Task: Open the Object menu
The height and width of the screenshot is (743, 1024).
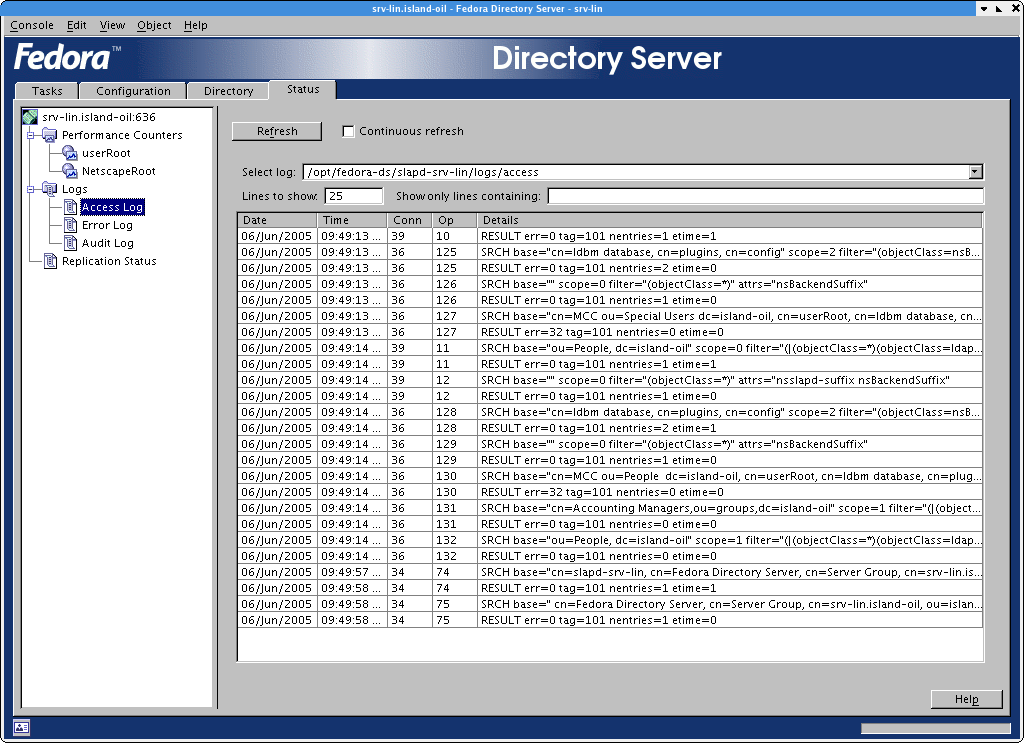Action: [x=154, y=25]
